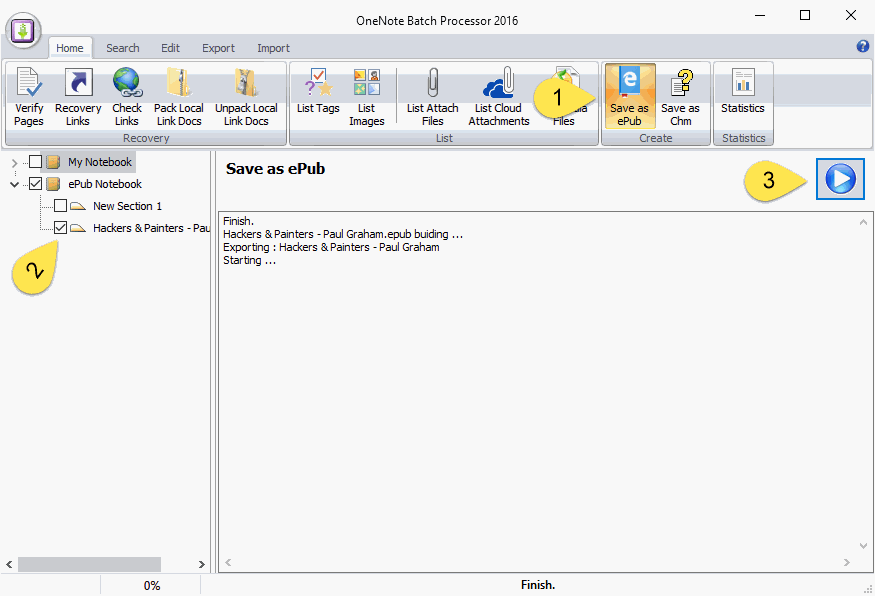The height and width of the screenshot is (596, 875).
Task: Click the My Notebook notebook icon
Action: tap(53, 162)
